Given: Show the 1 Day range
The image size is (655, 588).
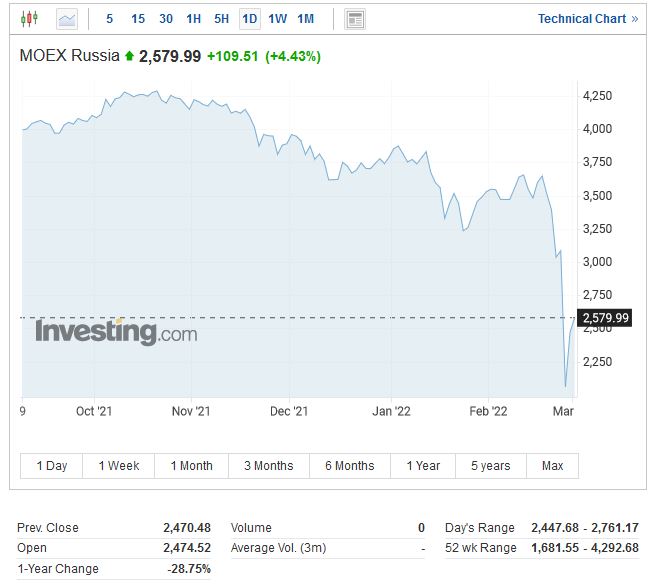Looking at the screenshot, I should tap(52, 466).
